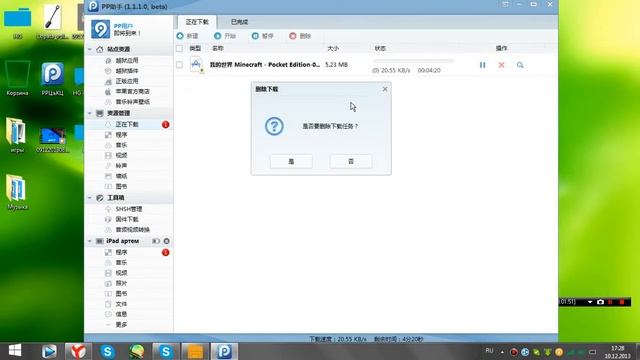The image size is (640, 360).
Task: Open 音频视频转换 in the toolbox
Action: (x=132, y=229)
